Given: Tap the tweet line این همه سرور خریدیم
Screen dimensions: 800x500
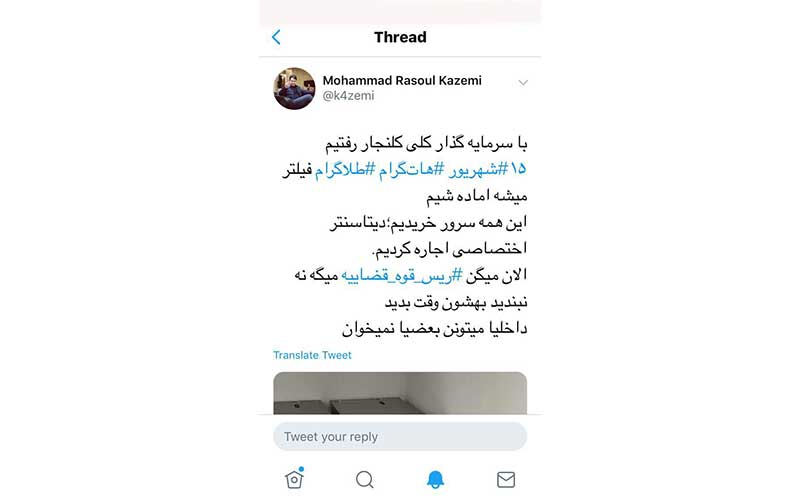Looking at the screenshot, I should [428, 223].
